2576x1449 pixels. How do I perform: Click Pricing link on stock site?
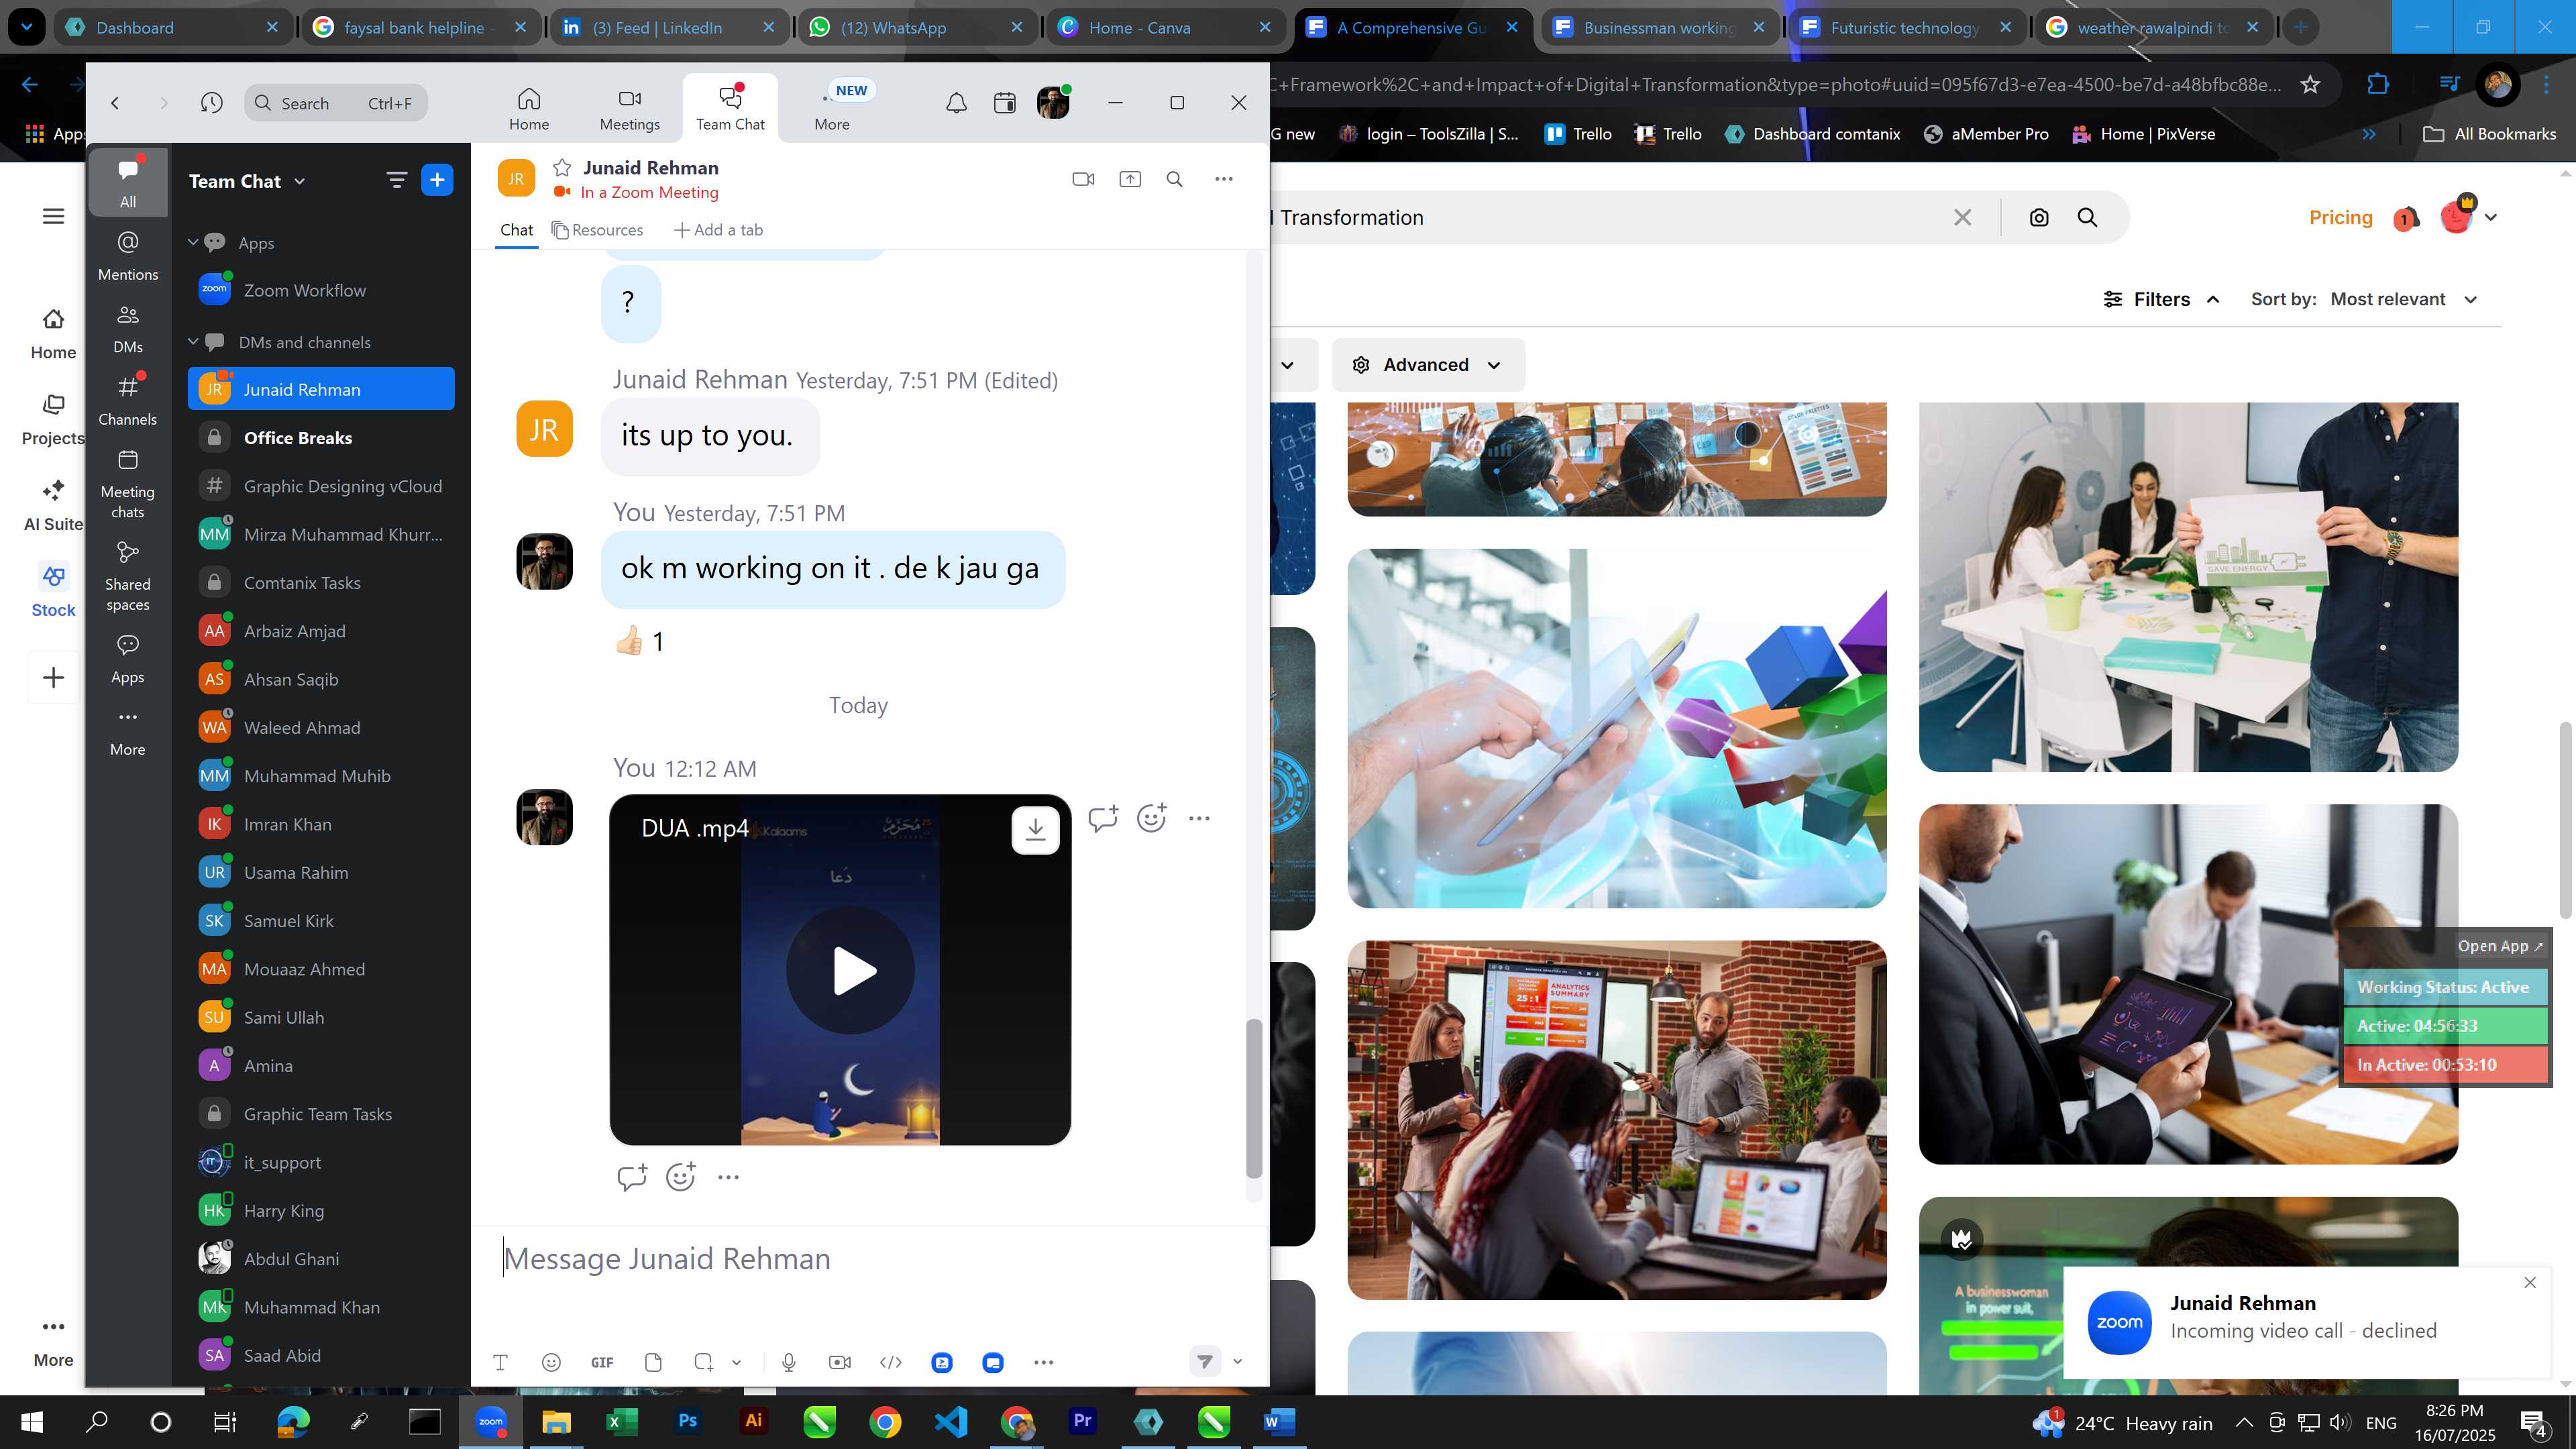coord(2340,217)
